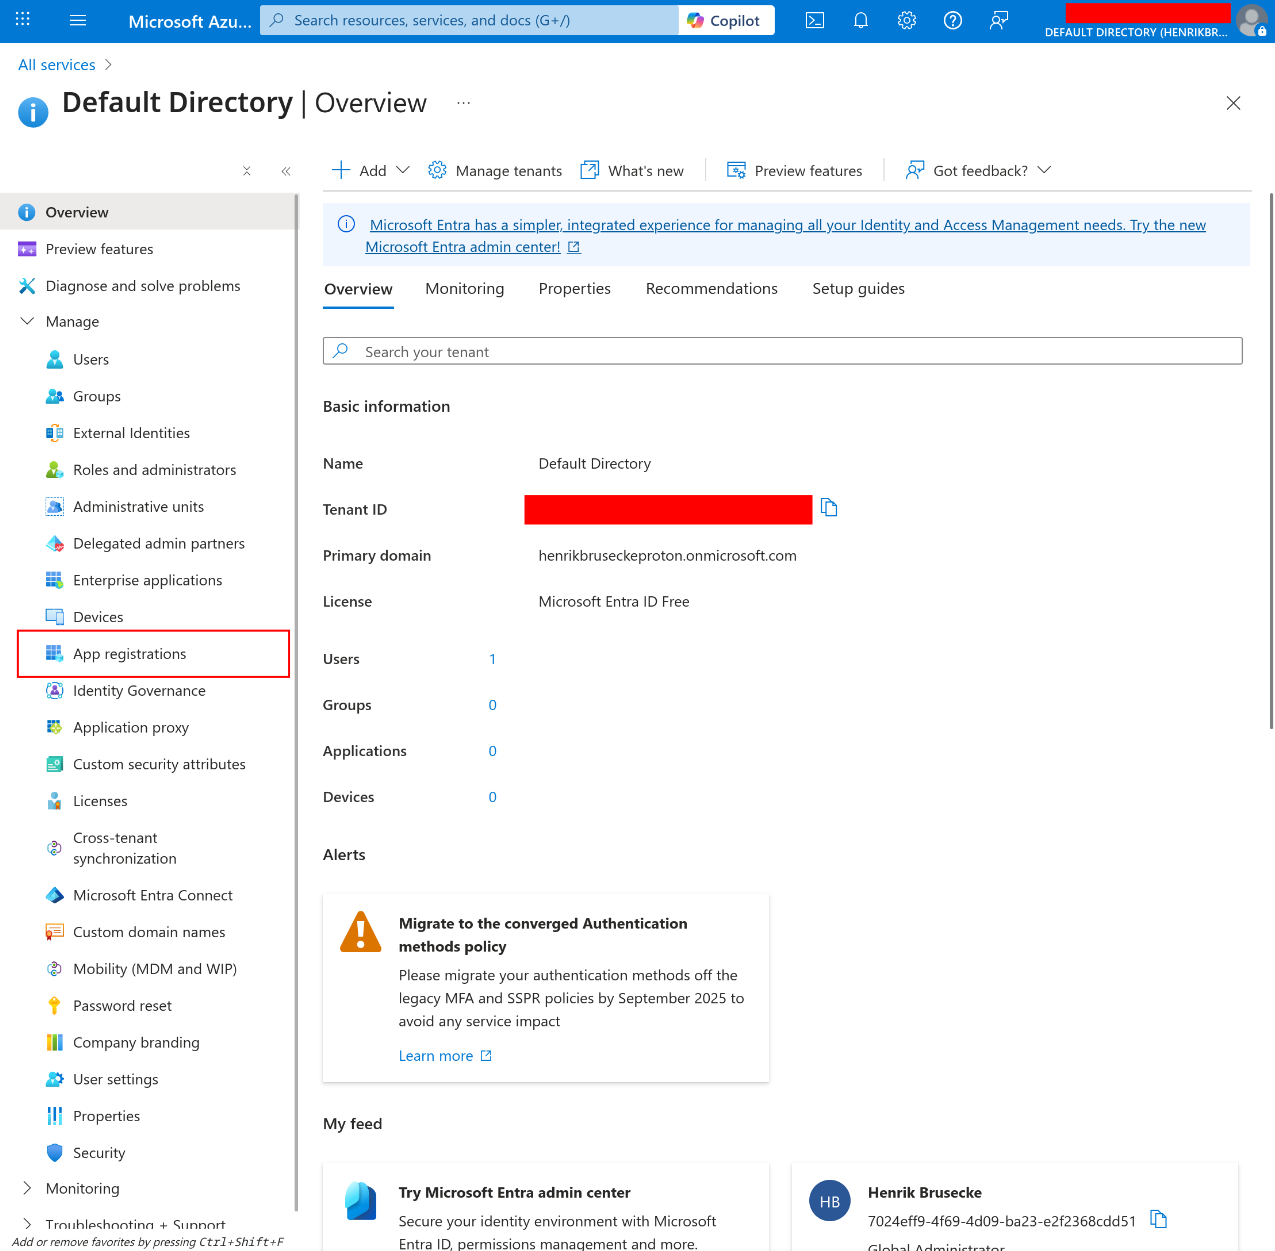Click Learn more about authentication migration
The image size is (1275, 1251).
436,1055
